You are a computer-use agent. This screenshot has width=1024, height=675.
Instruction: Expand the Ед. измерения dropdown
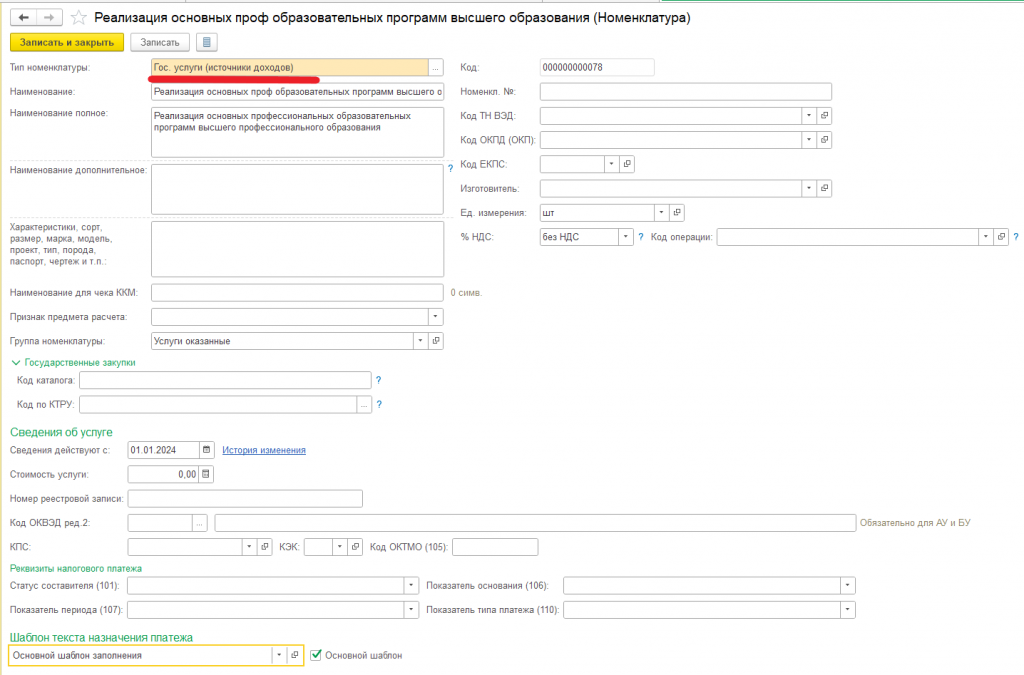(x=661, y=212)
